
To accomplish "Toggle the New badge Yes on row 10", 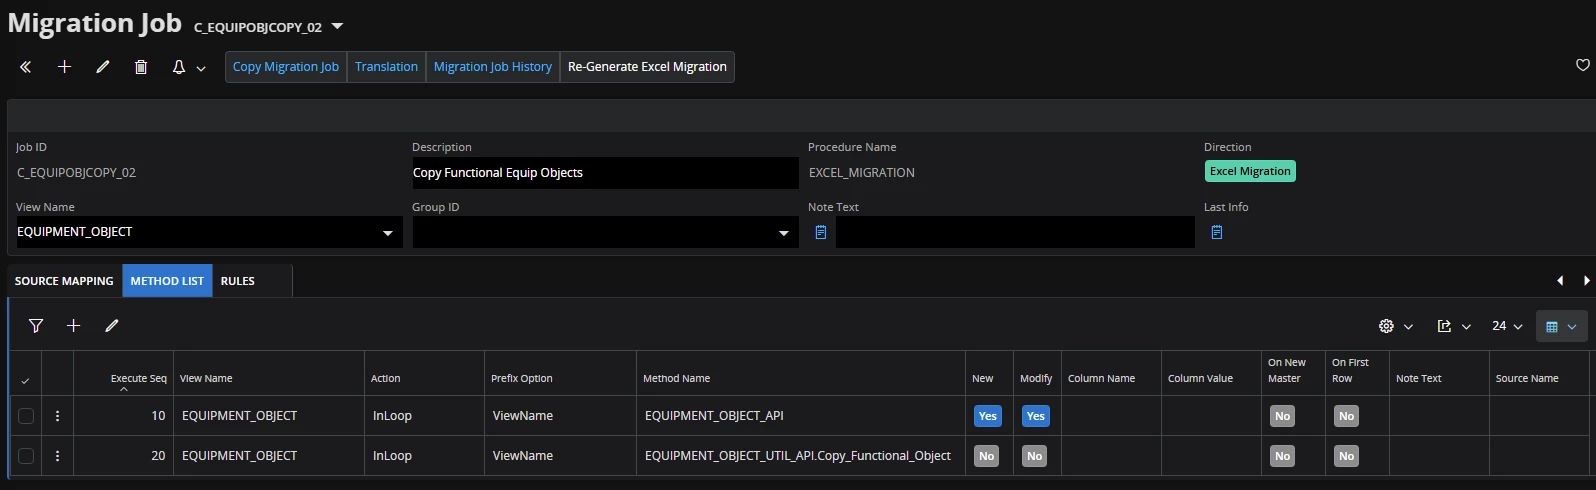I will (987, 416).
